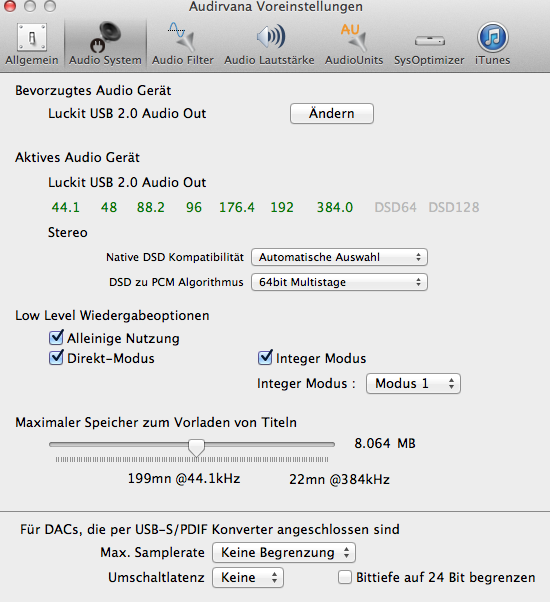Viewport: 550px width, 602px height.
Task: Open the Allgemein preferences icon
Action: pyautogui.click(x=32, y=38)
